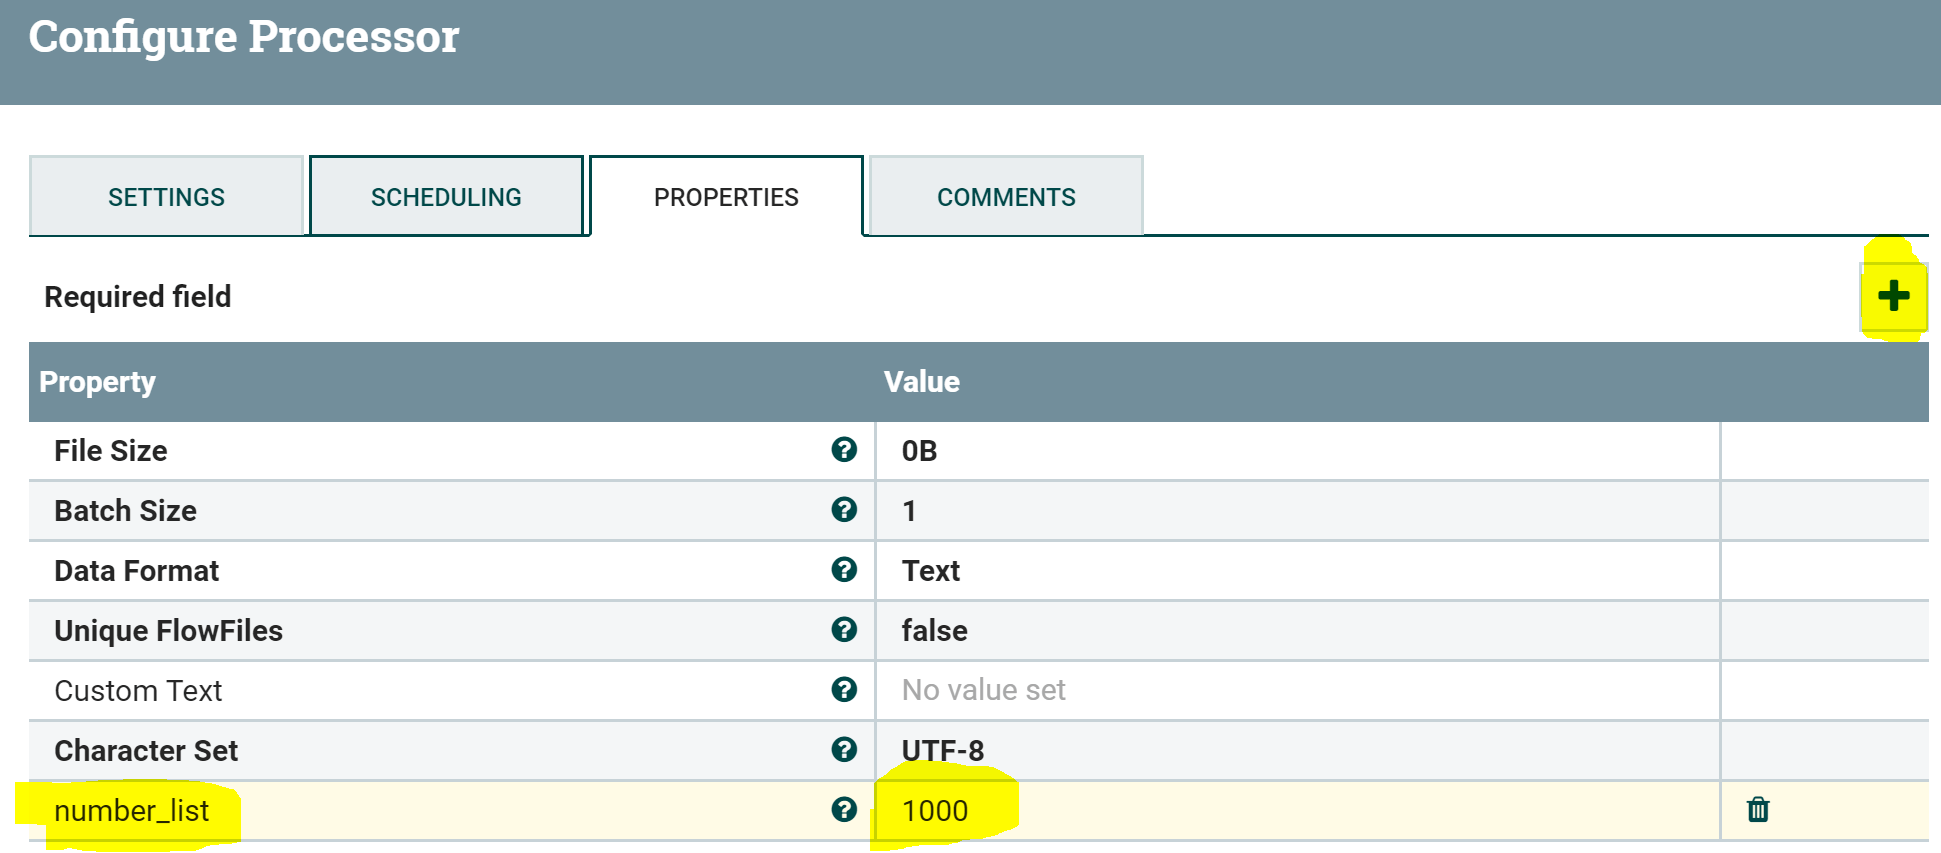Show help for Batch Size property
Screen dimensions: 1941x853
click(844, 510)
